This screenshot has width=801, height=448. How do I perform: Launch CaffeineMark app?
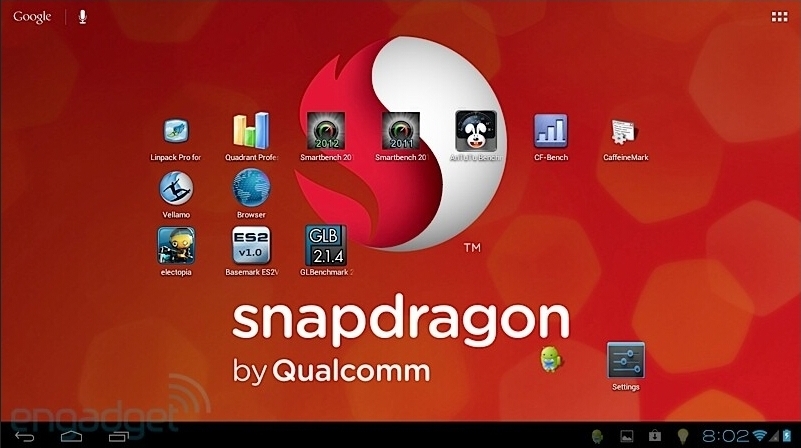point(625,132)
